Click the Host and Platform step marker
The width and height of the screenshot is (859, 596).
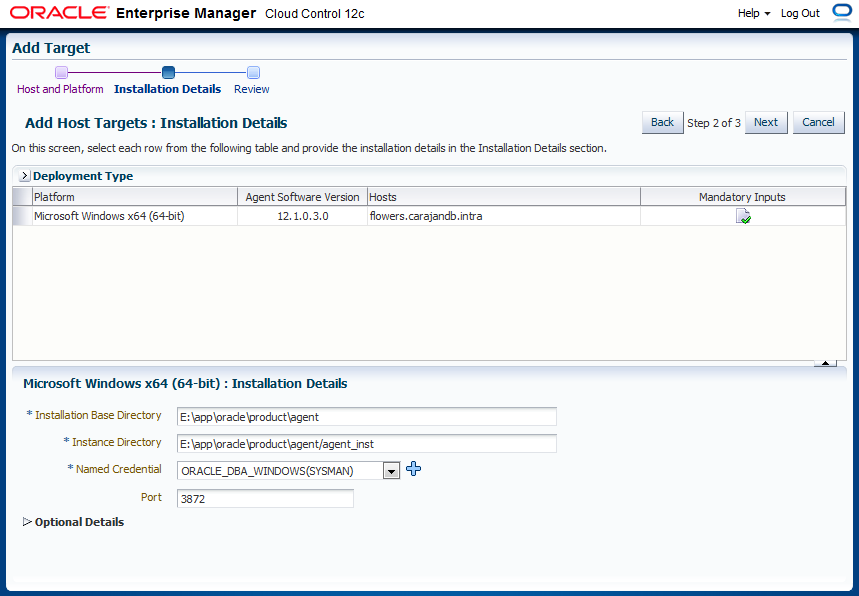[x=61, y=72]
